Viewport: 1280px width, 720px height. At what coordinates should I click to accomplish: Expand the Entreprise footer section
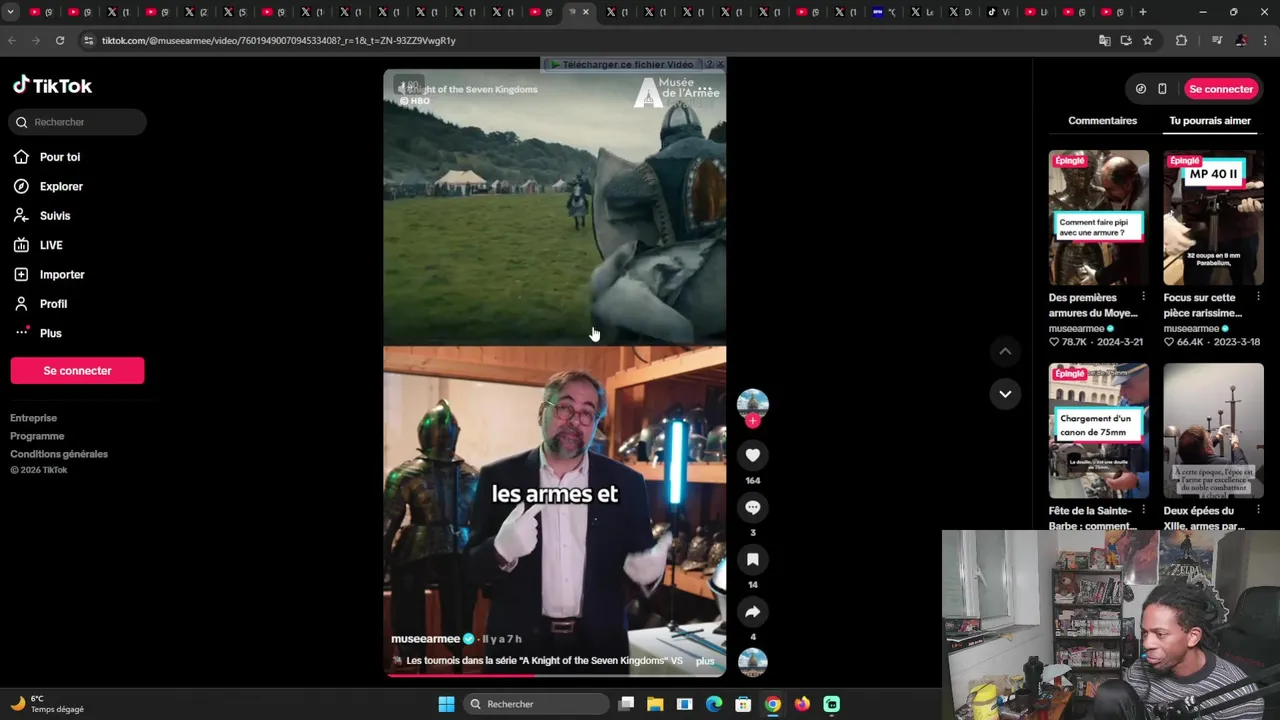point(34,418)
